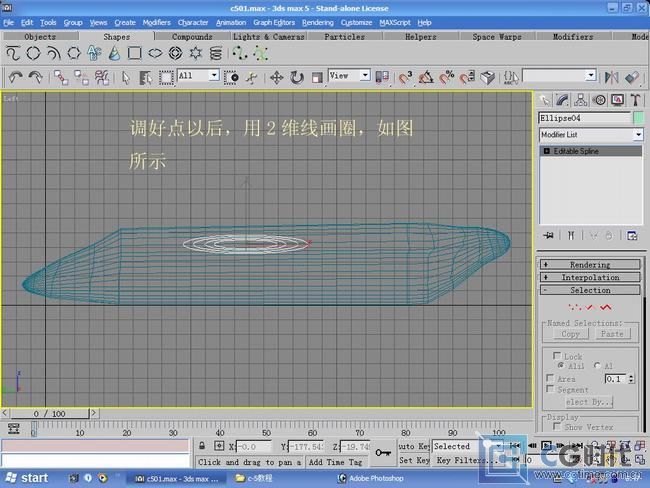Toggle the Angle Snap icon
650x488 pixels.
[x=426, y=78]
